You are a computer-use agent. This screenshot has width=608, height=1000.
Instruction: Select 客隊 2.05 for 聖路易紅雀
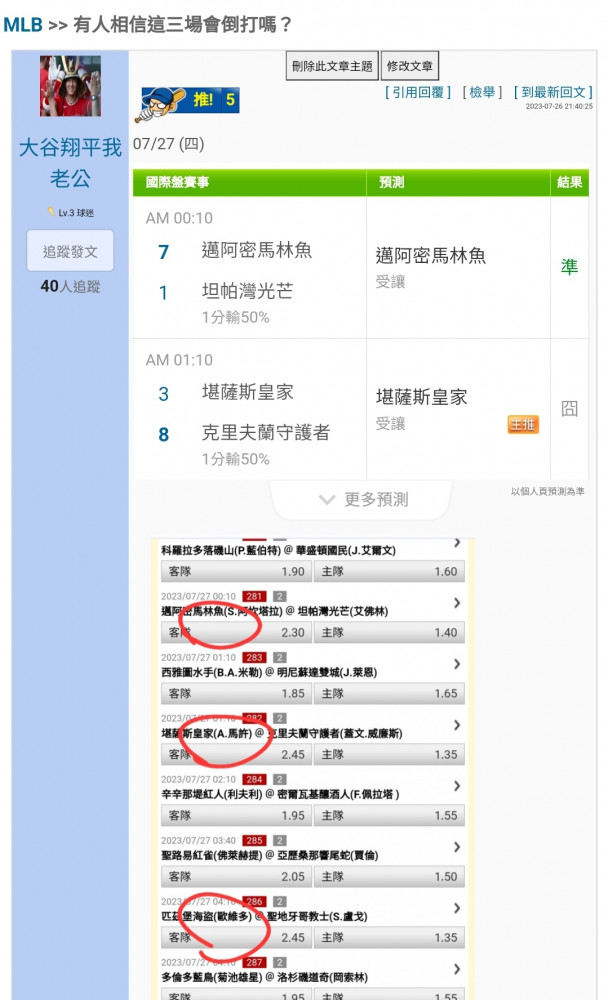click(235, 877)
